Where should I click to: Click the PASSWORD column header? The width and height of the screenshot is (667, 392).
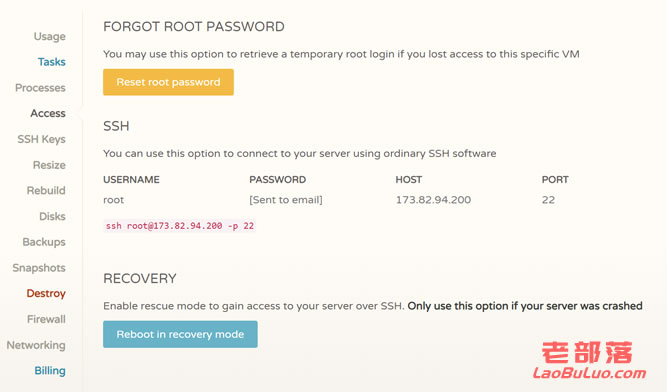click(278, 179)
